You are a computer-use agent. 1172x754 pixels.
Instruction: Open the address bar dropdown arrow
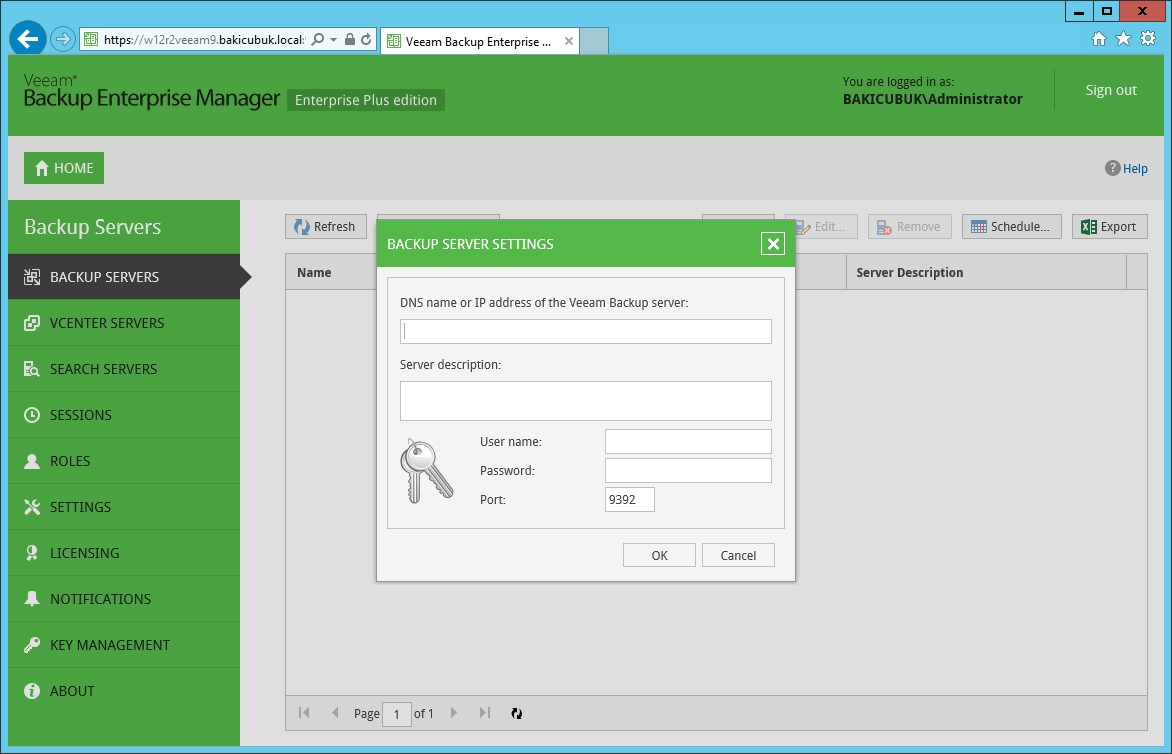[x=333, y=40]
